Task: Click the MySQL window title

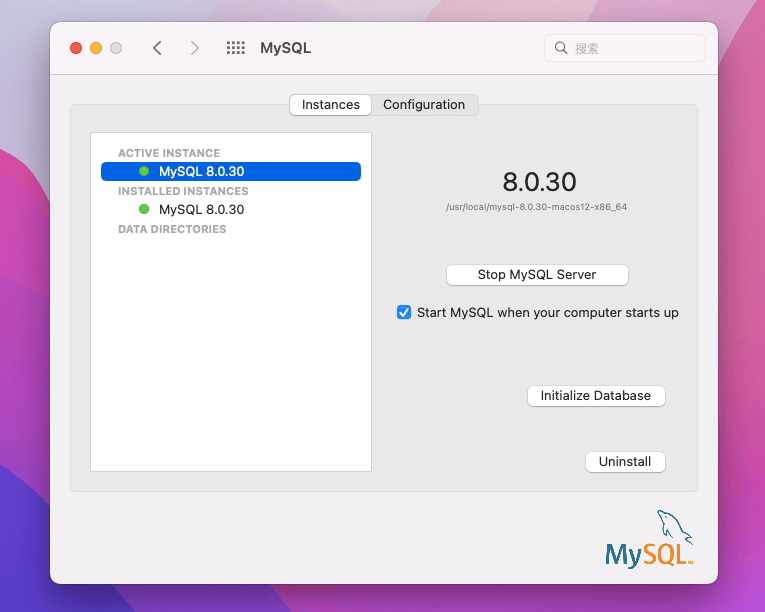Action: click(285, 48)
